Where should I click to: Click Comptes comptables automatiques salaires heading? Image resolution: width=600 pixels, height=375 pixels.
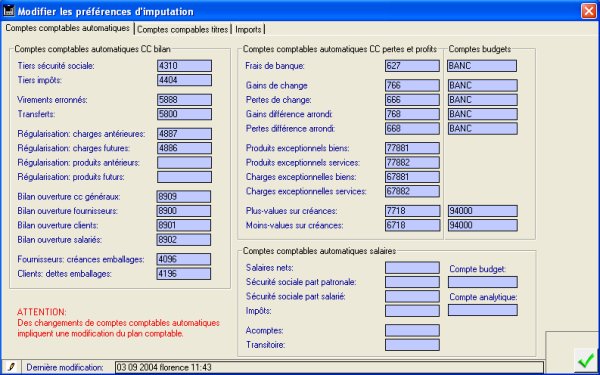[x=320, y=251]
